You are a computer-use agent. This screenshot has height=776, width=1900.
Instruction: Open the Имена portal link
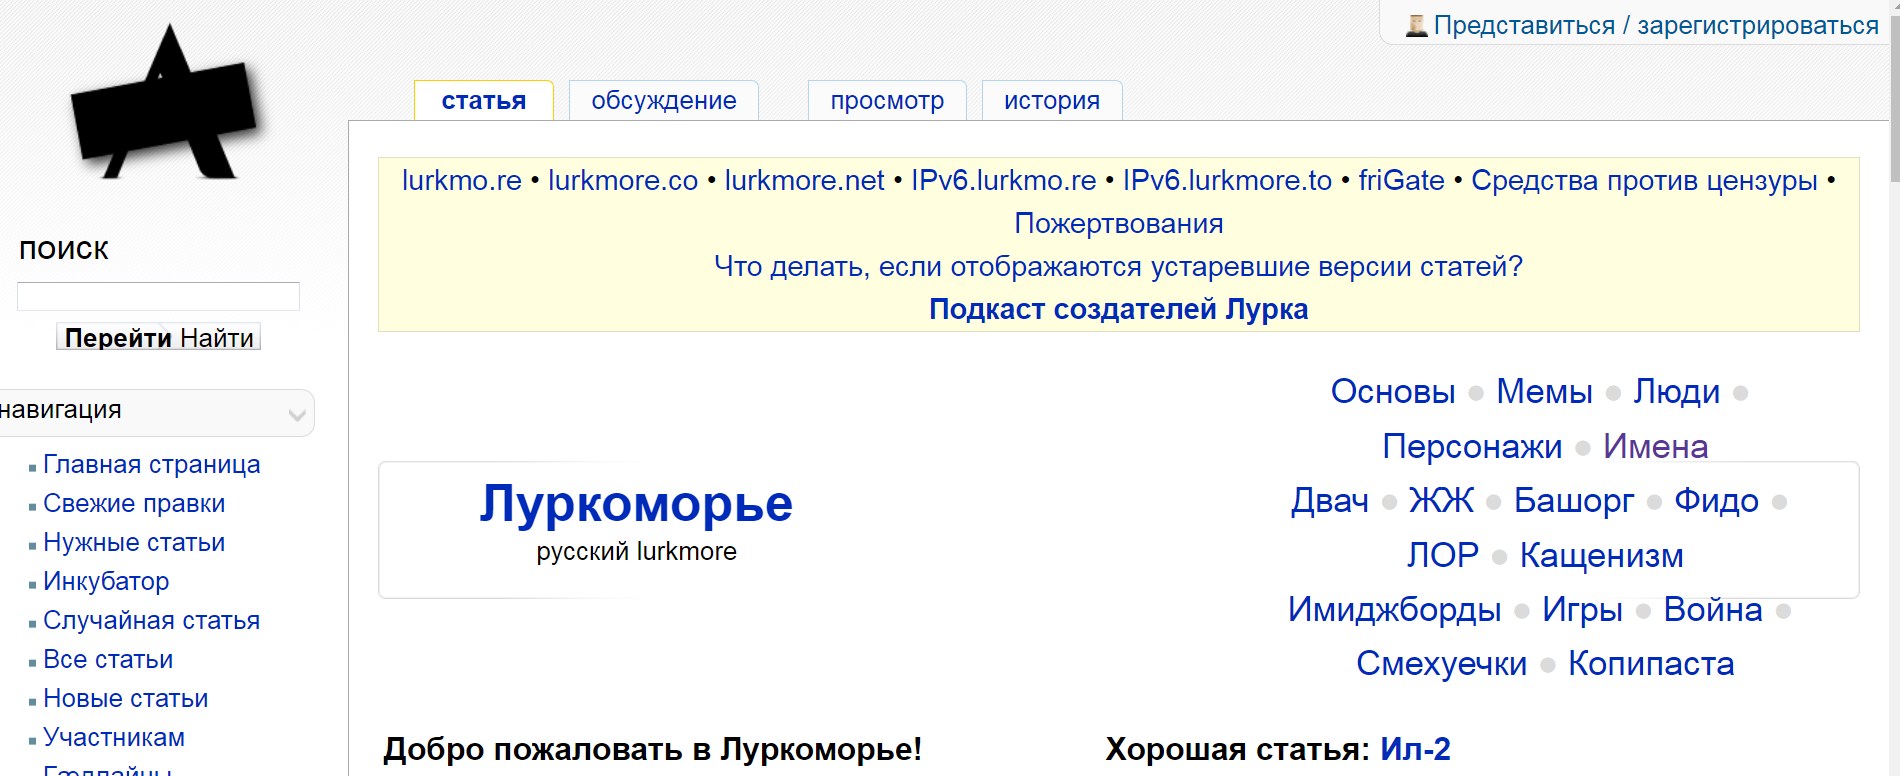(1655, 446)
